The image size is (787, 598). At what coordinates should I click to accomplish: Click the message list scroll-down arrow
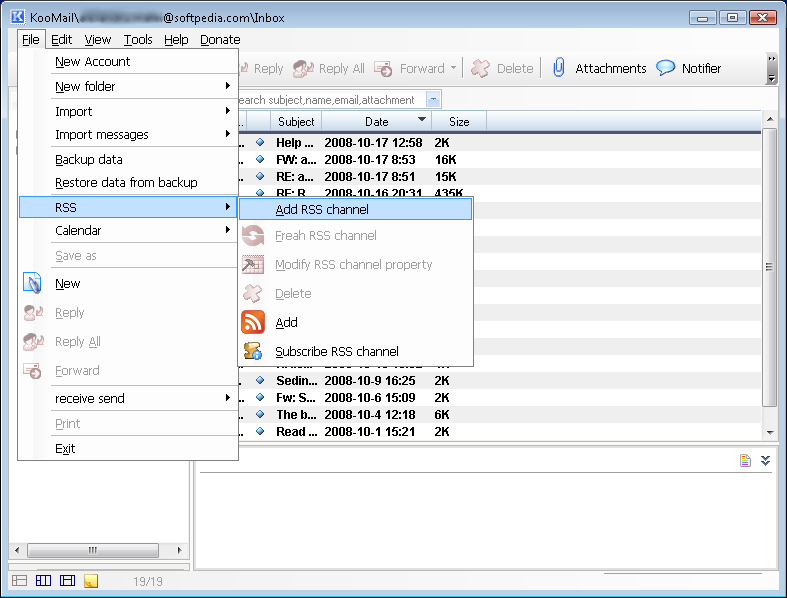click(x=769, y=432)
